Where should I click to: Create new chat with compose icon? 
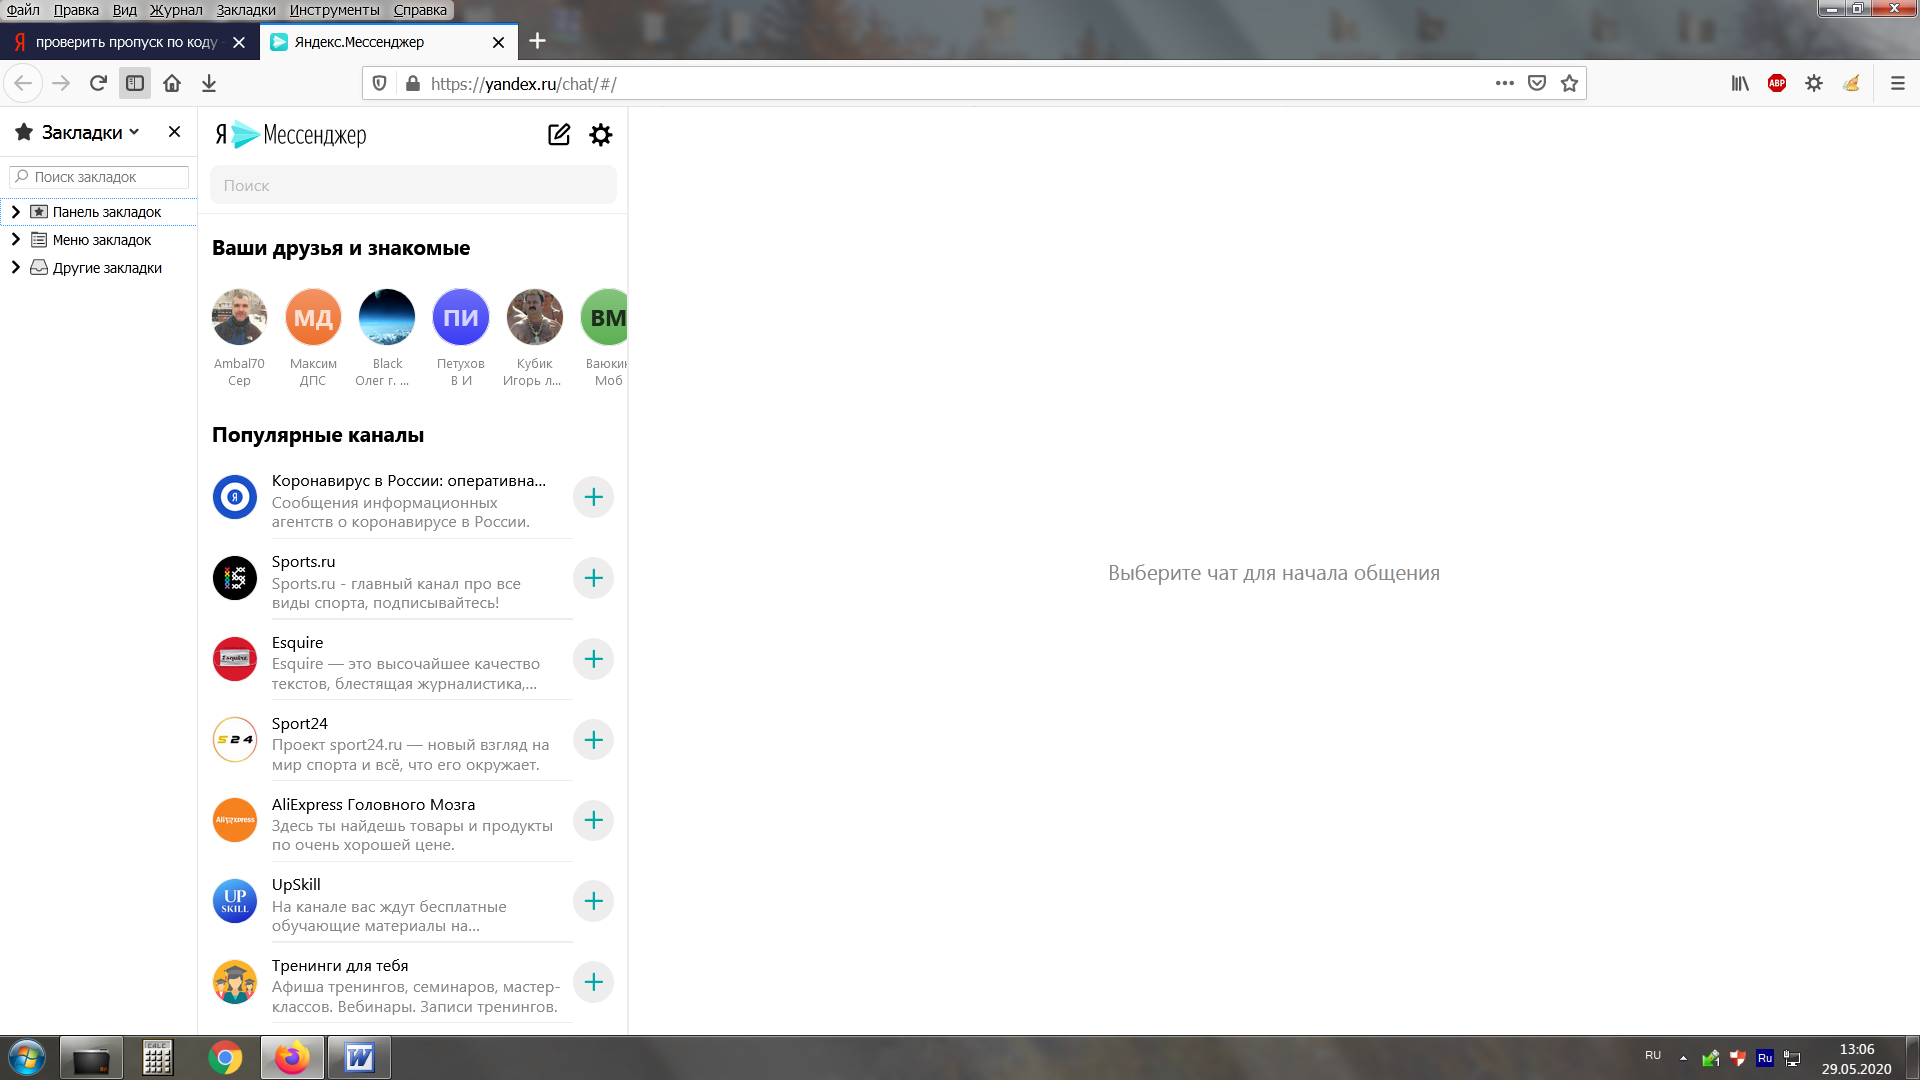pyautogui.click(x=559, y=135)
